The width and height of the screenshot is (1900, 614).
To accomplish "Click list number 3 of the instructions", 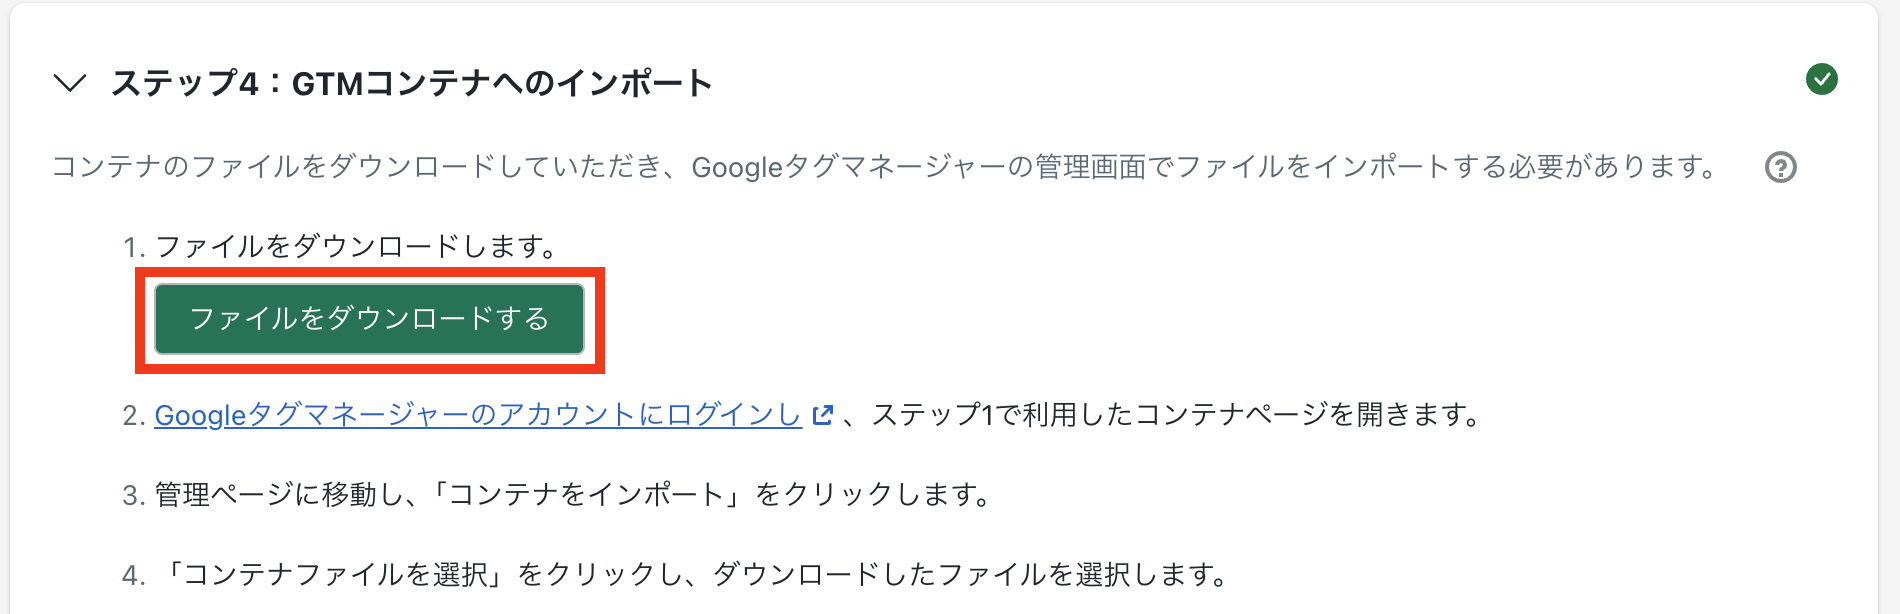I will coord(133,495).
